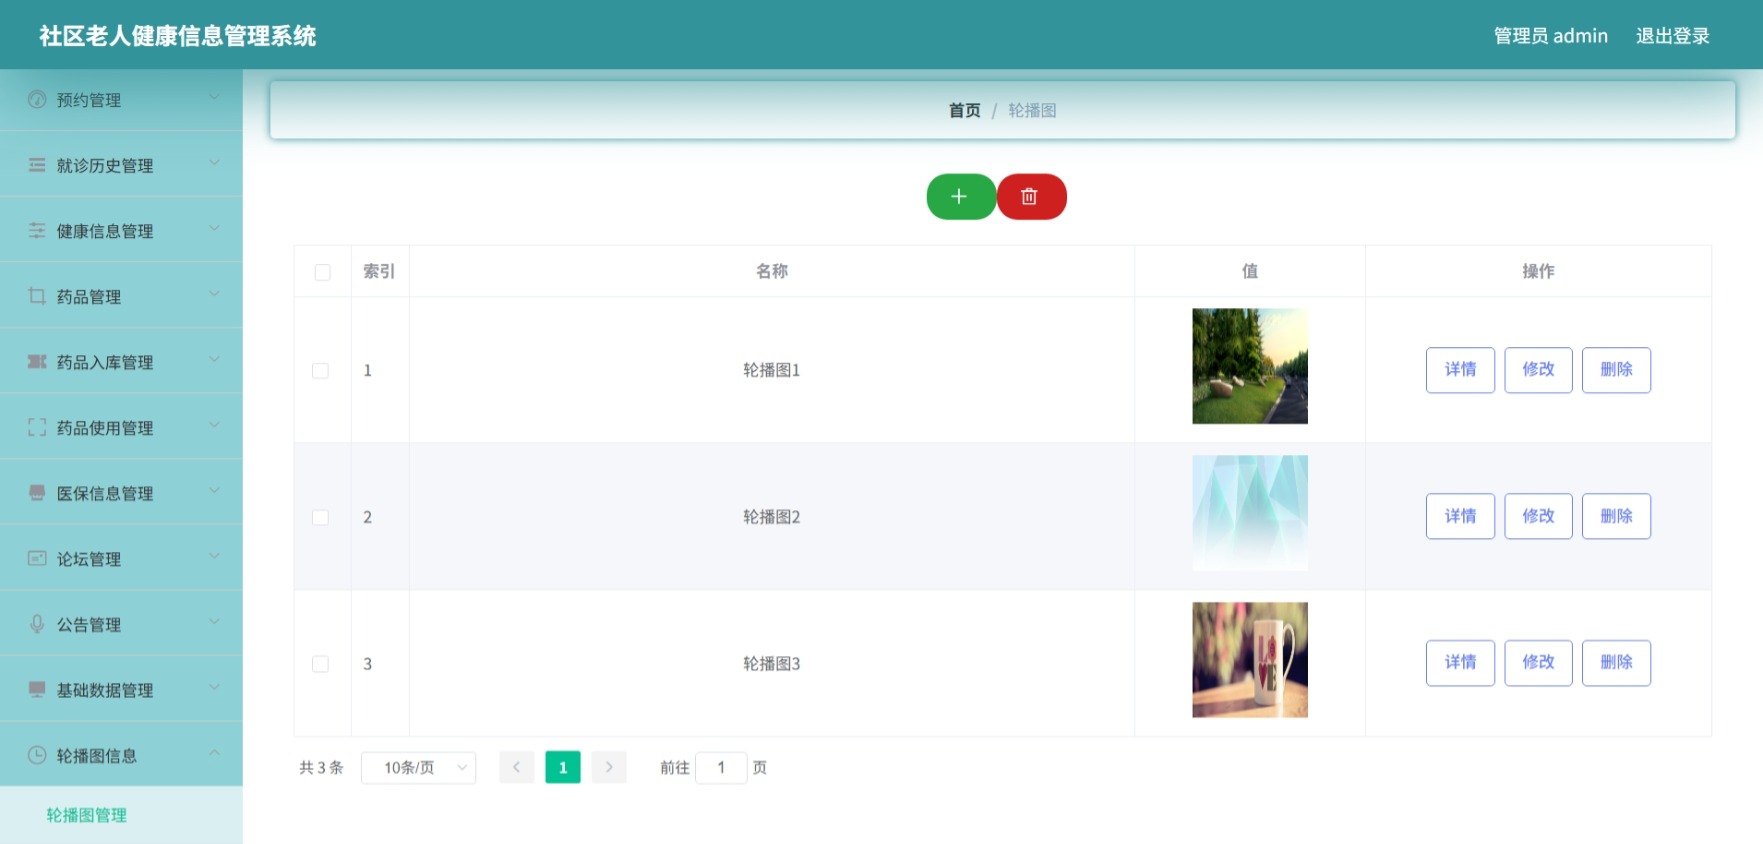Open the 基础数据管理 menu

[121, 689]
